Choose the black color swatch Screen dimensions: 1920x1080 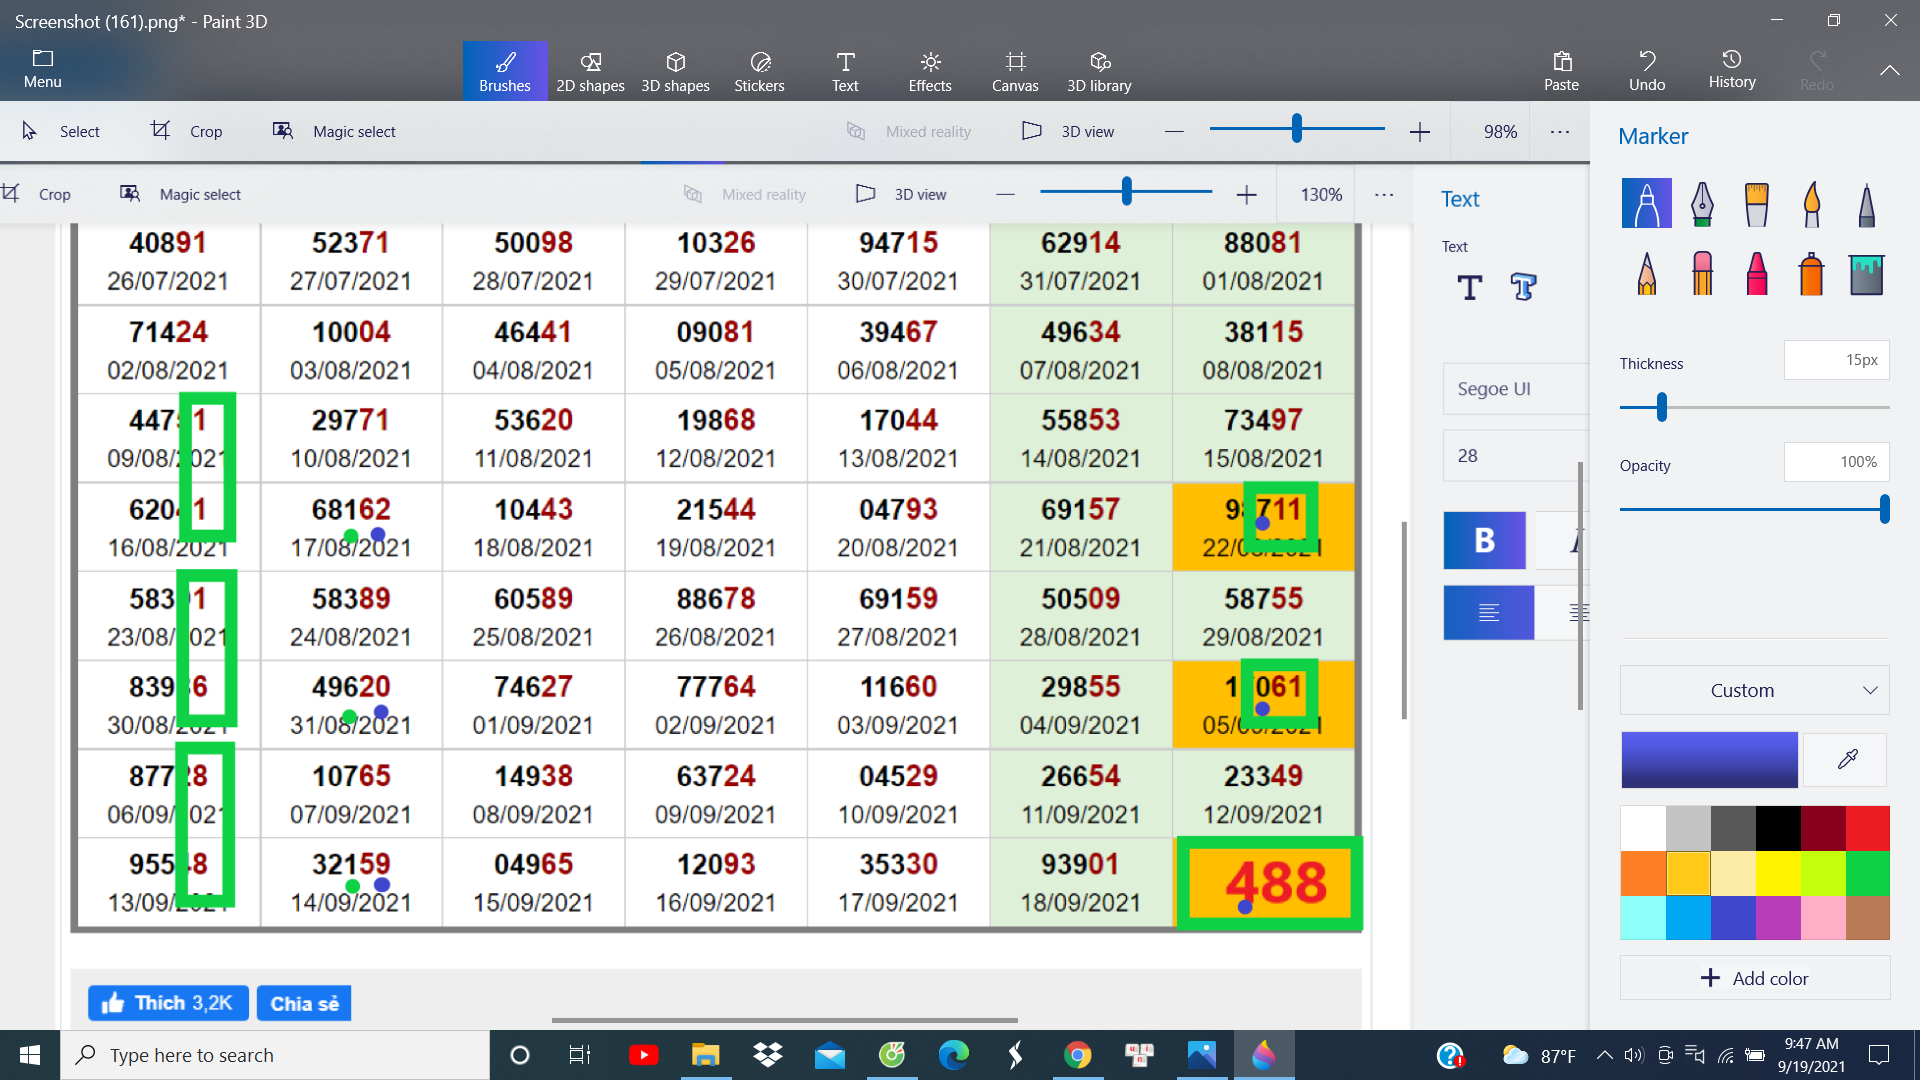[1778, 828]
